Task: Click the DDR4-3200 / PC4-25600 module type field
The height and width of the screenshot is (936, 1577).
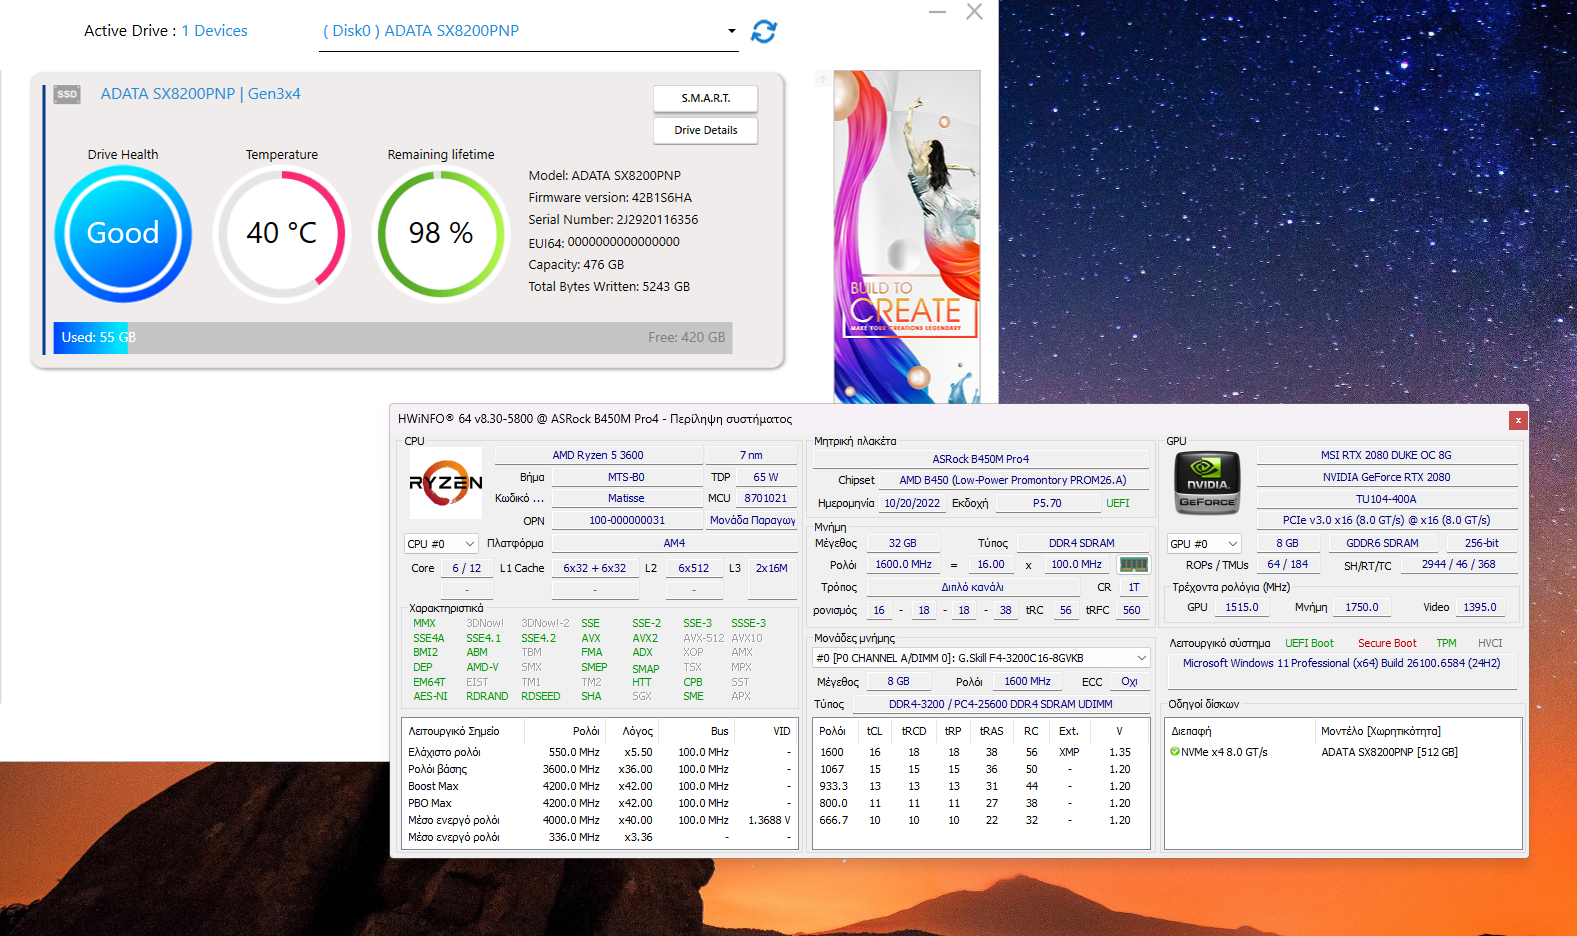Action: tap(1000, 704)
